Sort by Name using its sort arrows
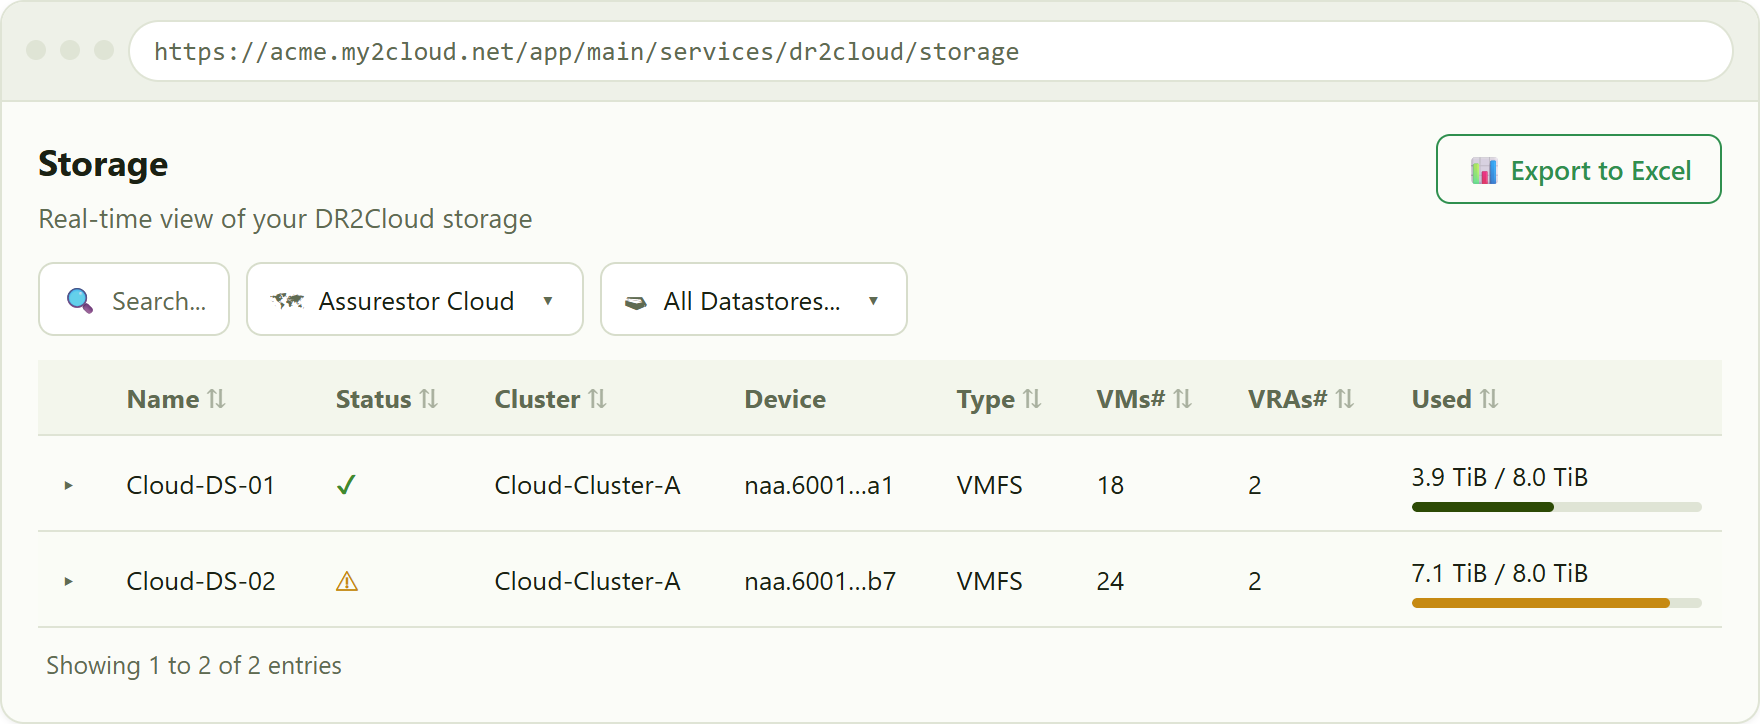1760x724 pixels. [x=216, y=399]
